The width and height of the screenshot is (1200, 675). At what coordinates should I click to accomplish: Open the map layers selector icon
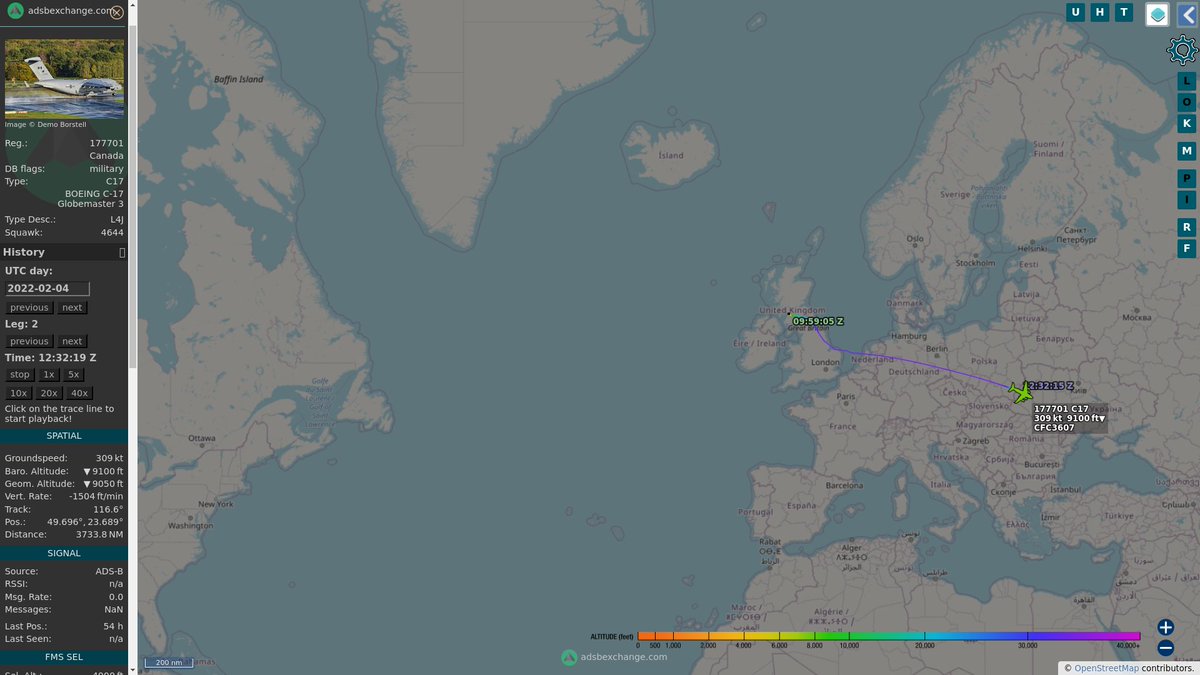coord(1157,14)
